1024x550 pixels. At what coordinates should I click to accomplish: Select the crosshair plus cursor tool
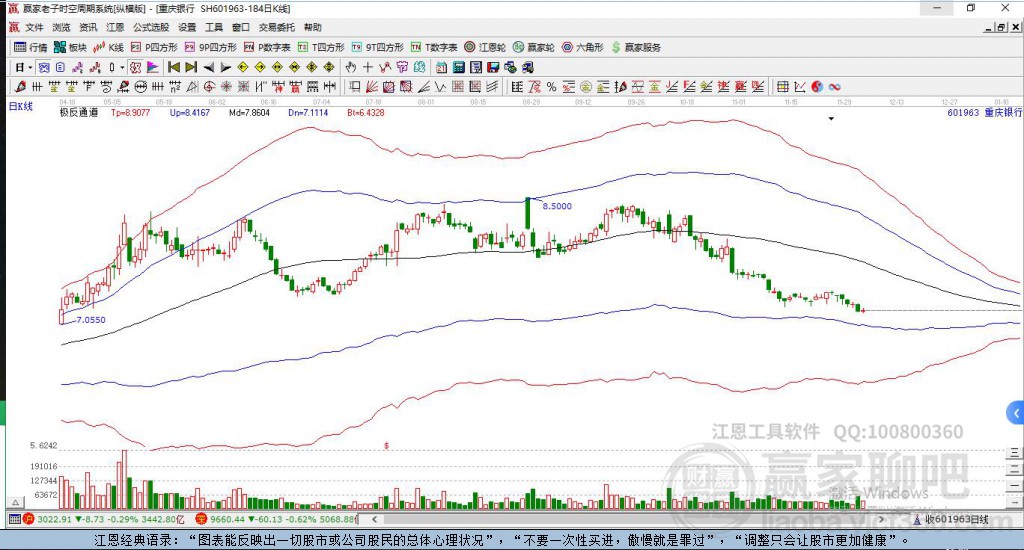point(368,67)
